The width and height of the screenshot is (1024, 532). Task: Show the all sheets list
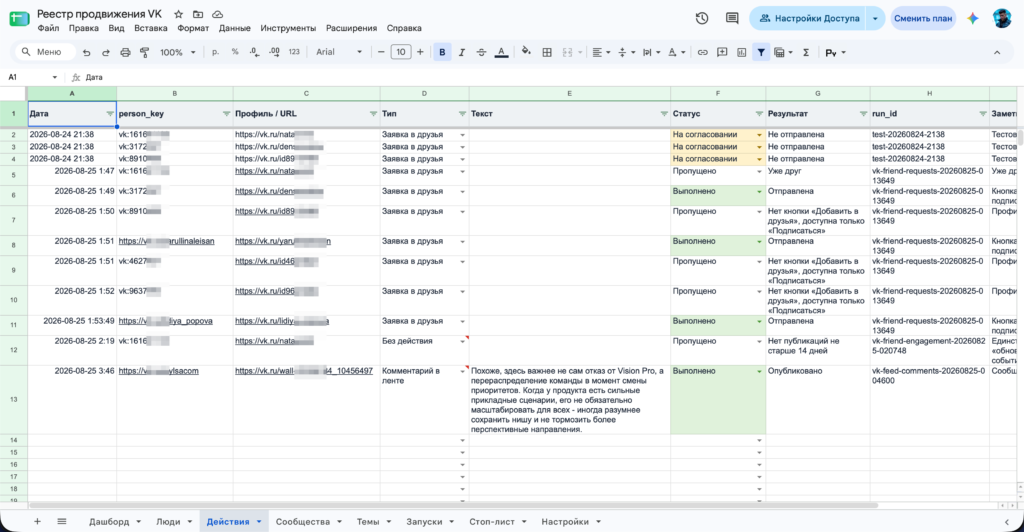[61, 522]
